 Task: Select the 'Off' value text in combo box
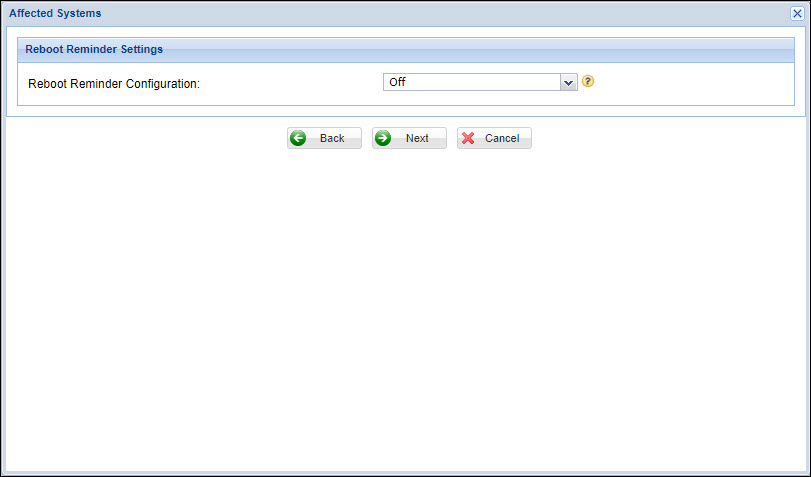pyautogui.click(x=398, y=82)
